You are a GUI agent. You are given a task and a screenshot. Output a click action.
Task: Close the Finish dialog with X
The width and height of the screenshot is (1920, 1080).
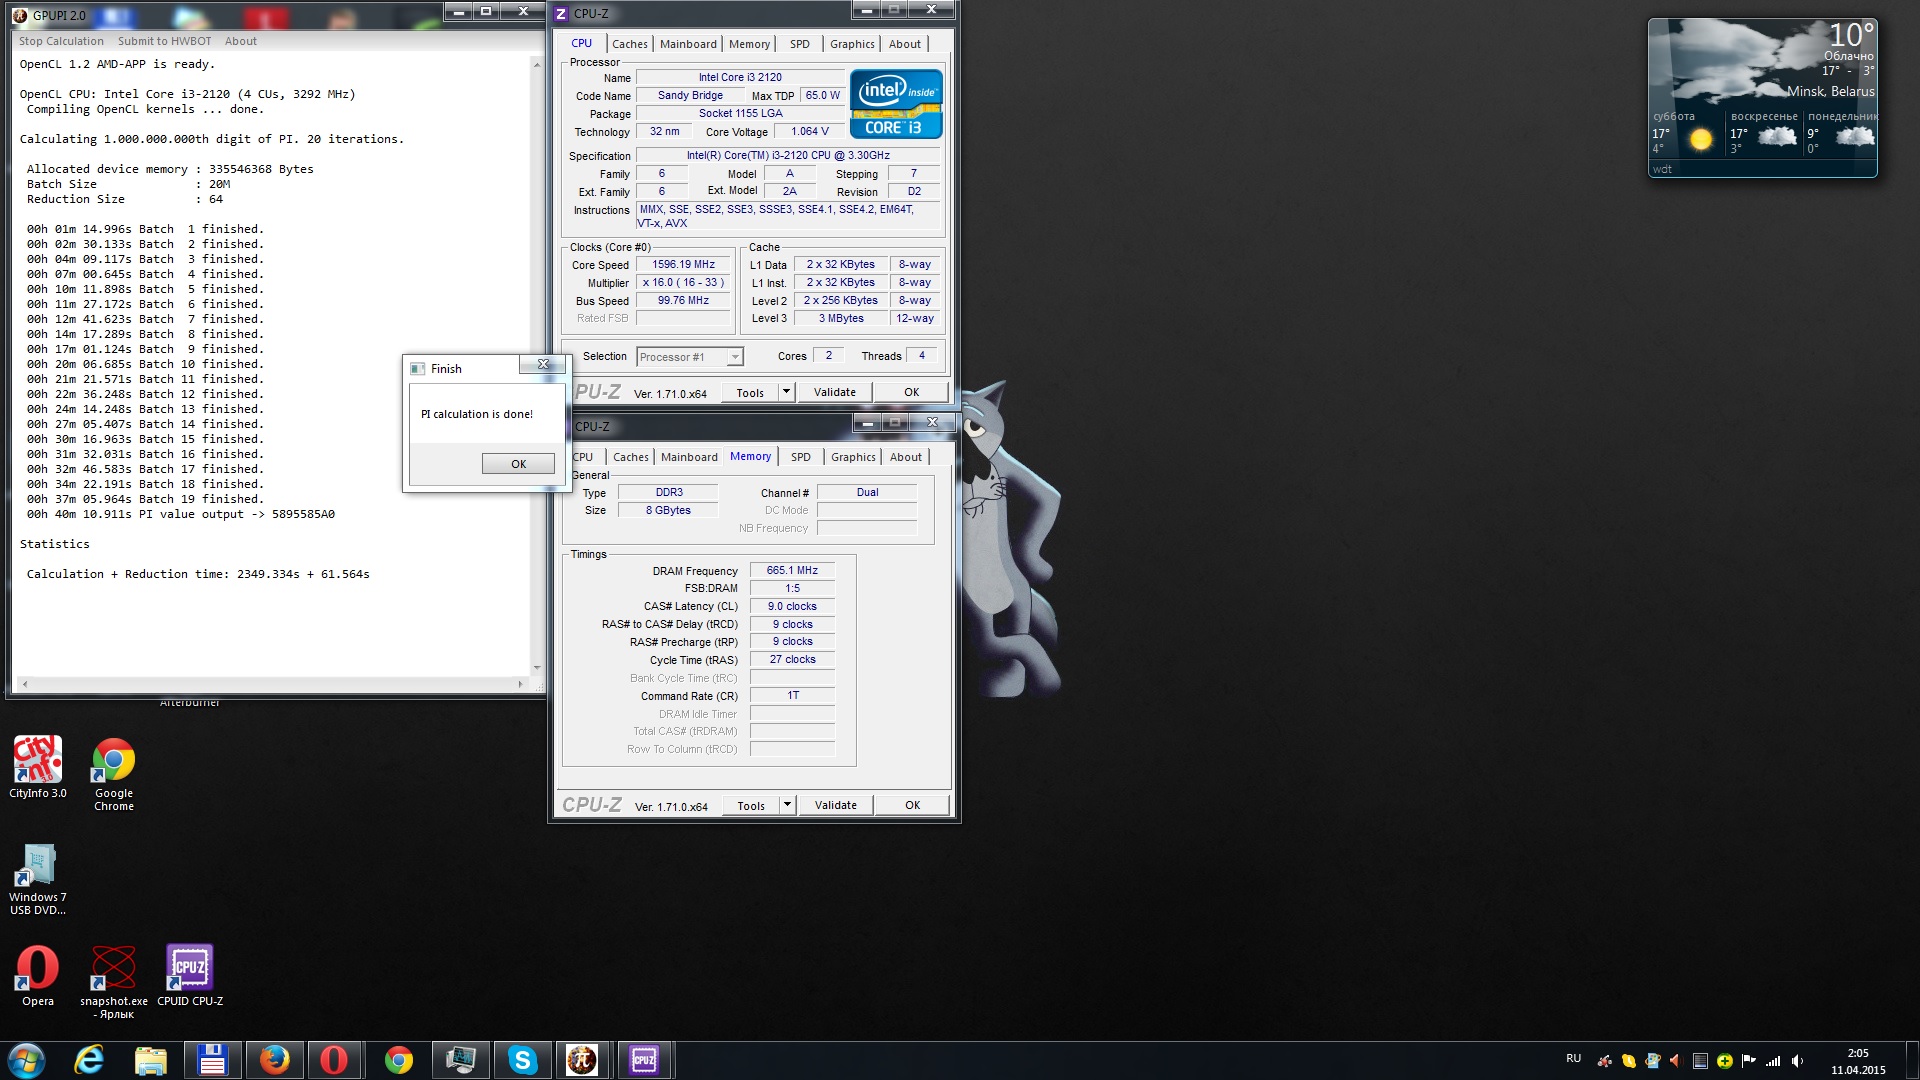click(x=543, y=365)
